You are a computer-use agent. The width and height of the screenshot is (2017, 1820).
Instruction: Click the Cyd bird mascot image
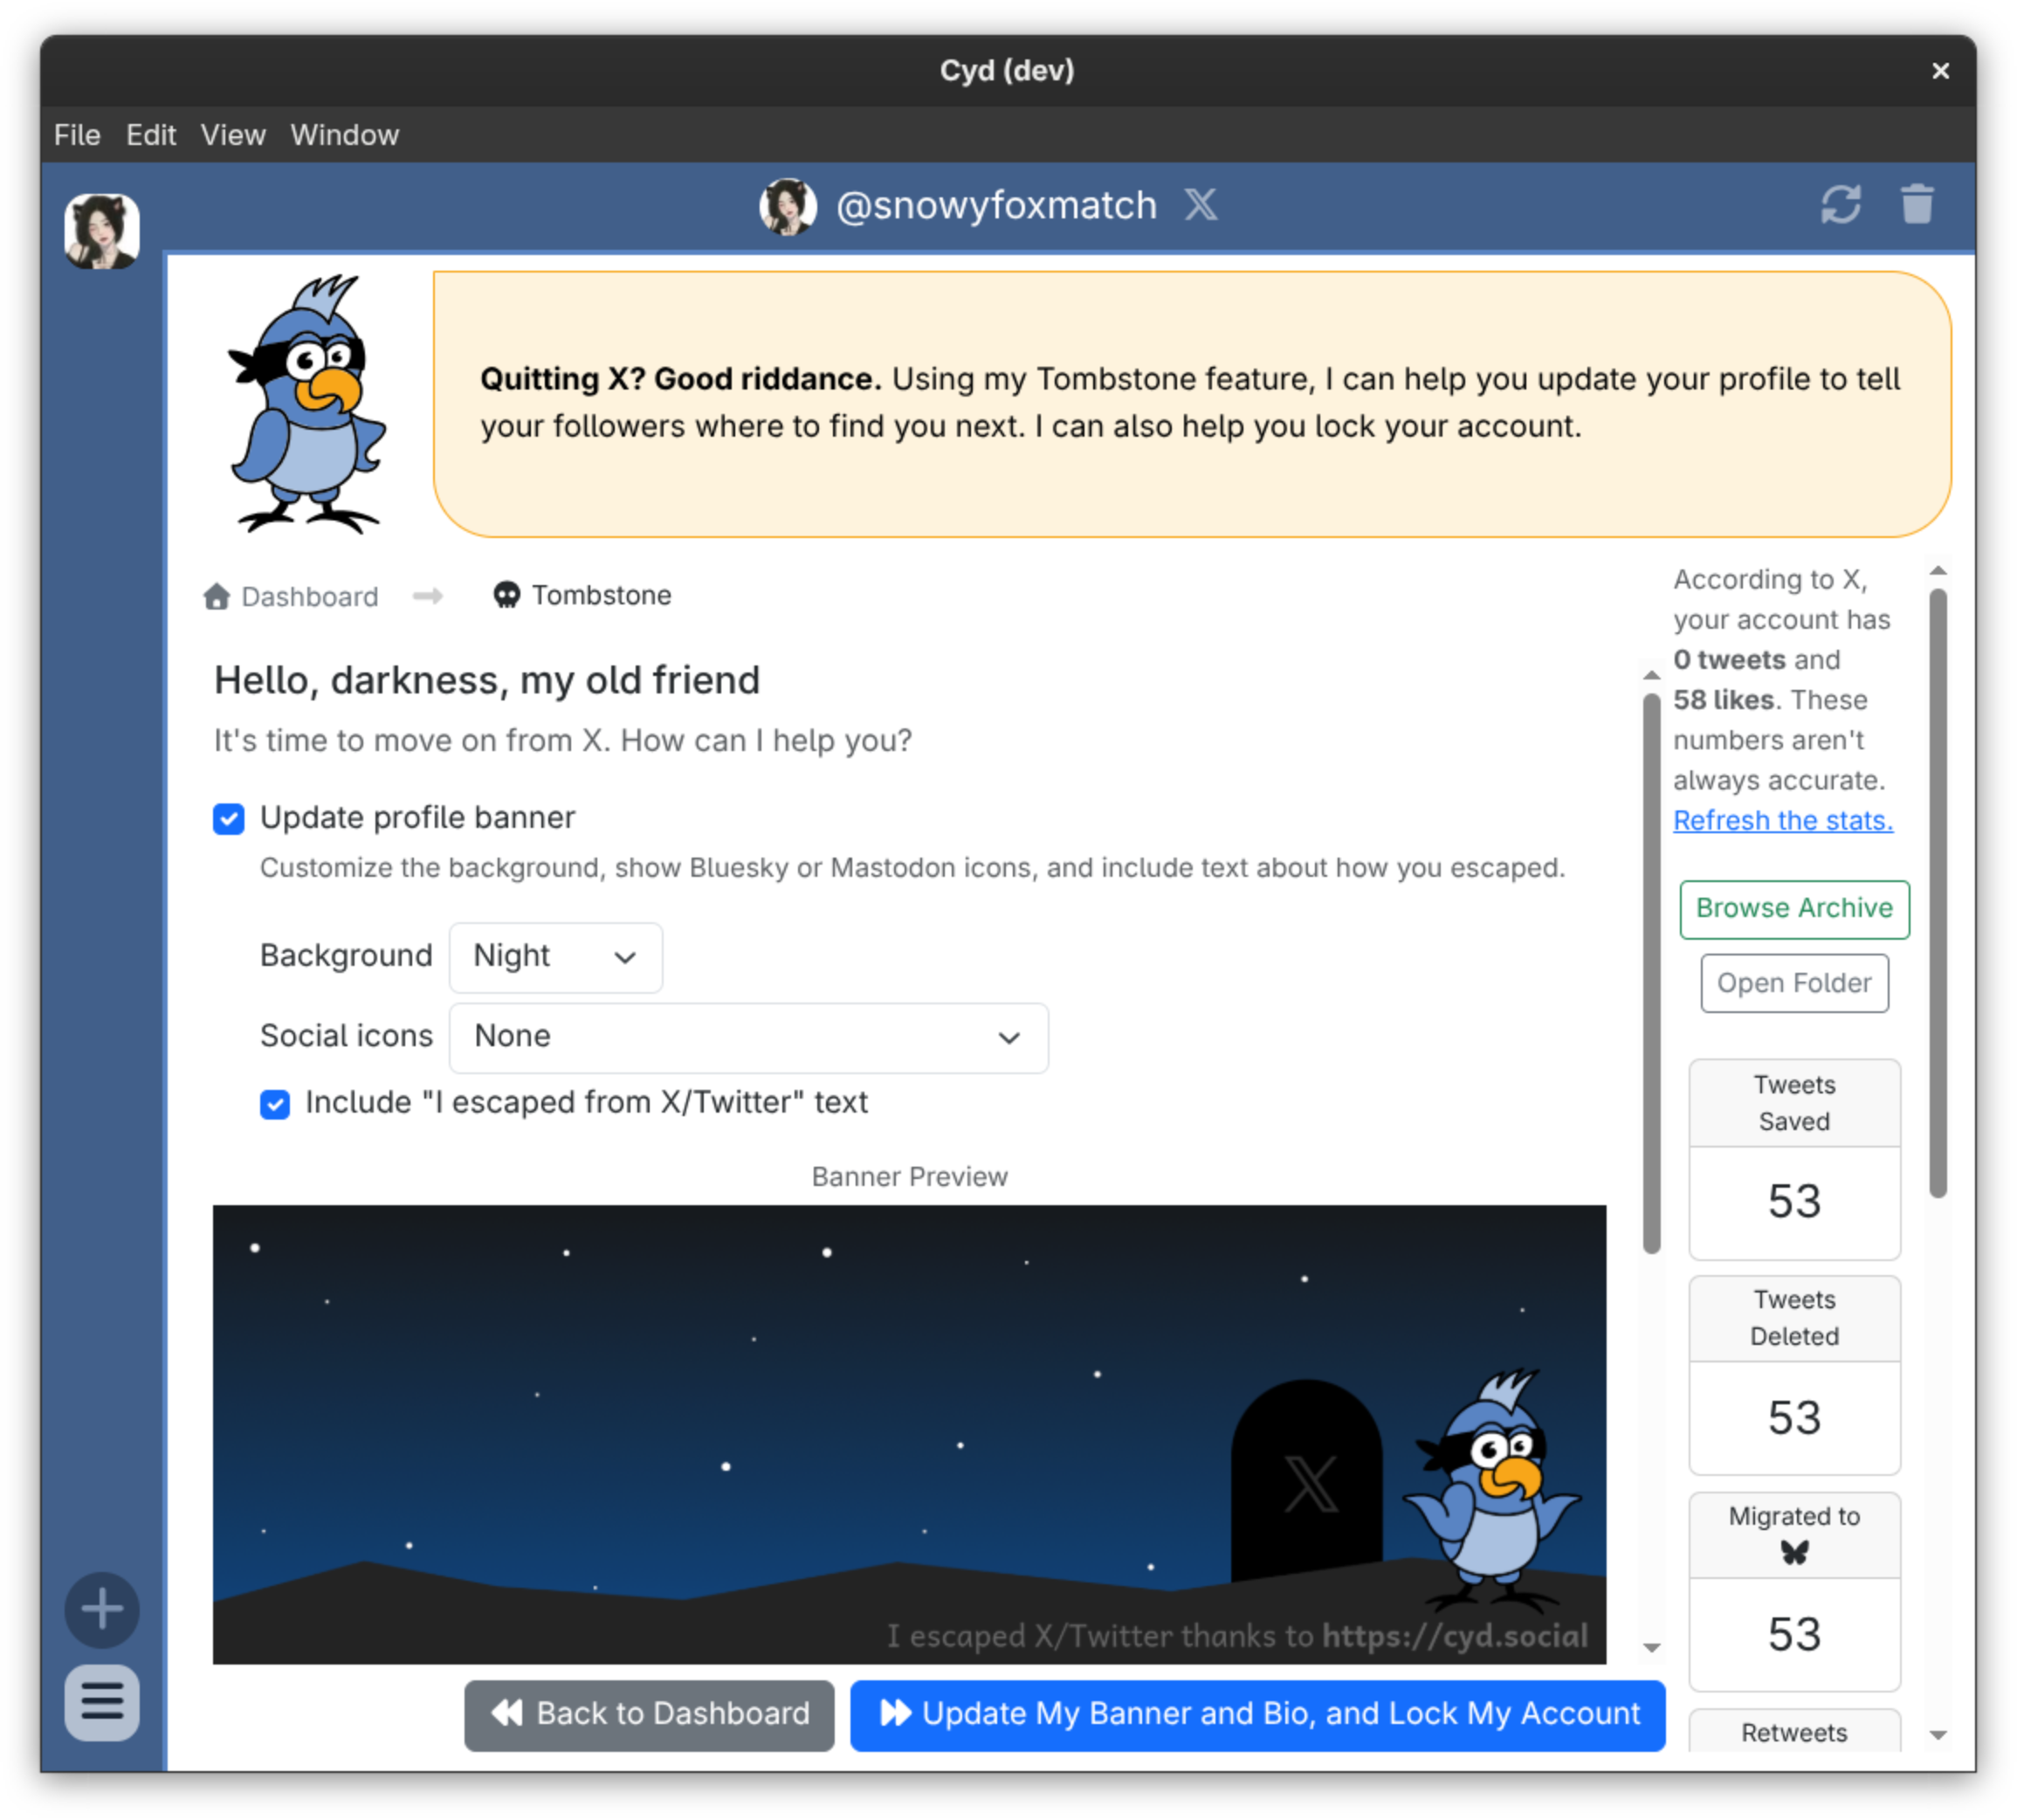coord(308,404)
